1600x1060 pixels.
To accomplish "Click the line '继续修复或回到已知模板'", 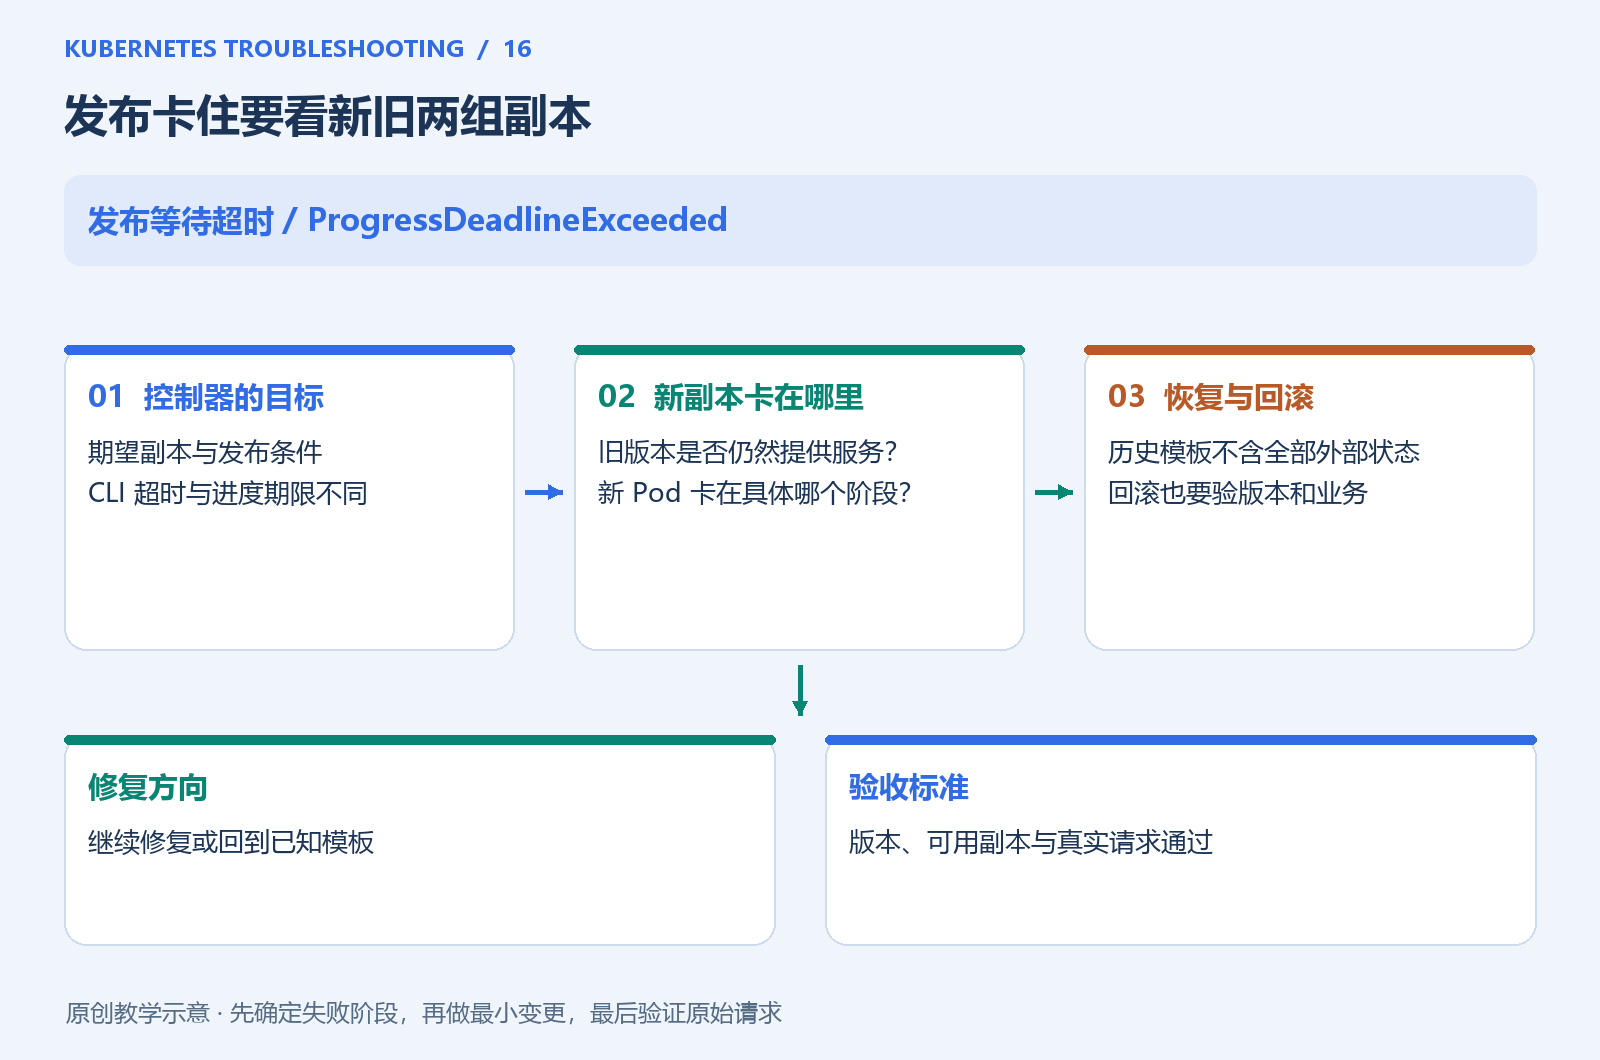I will [x=231, y=842].
